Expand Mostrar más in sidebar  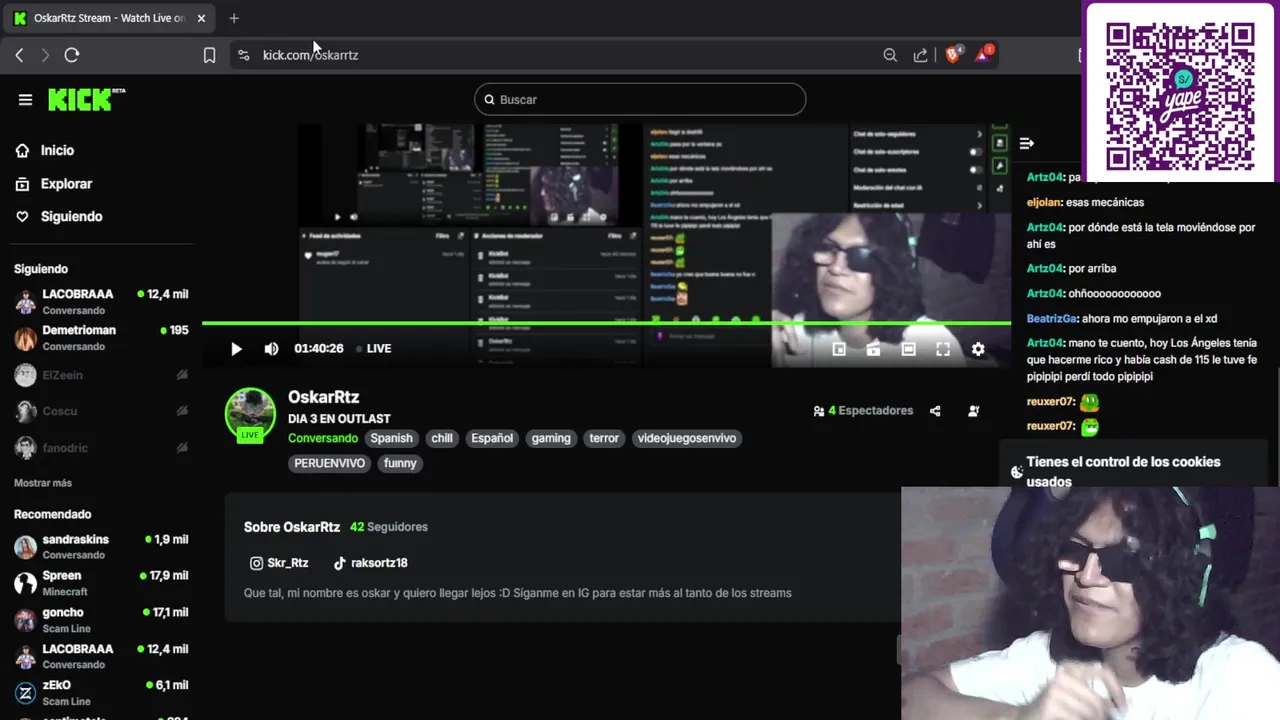point(43,483)
